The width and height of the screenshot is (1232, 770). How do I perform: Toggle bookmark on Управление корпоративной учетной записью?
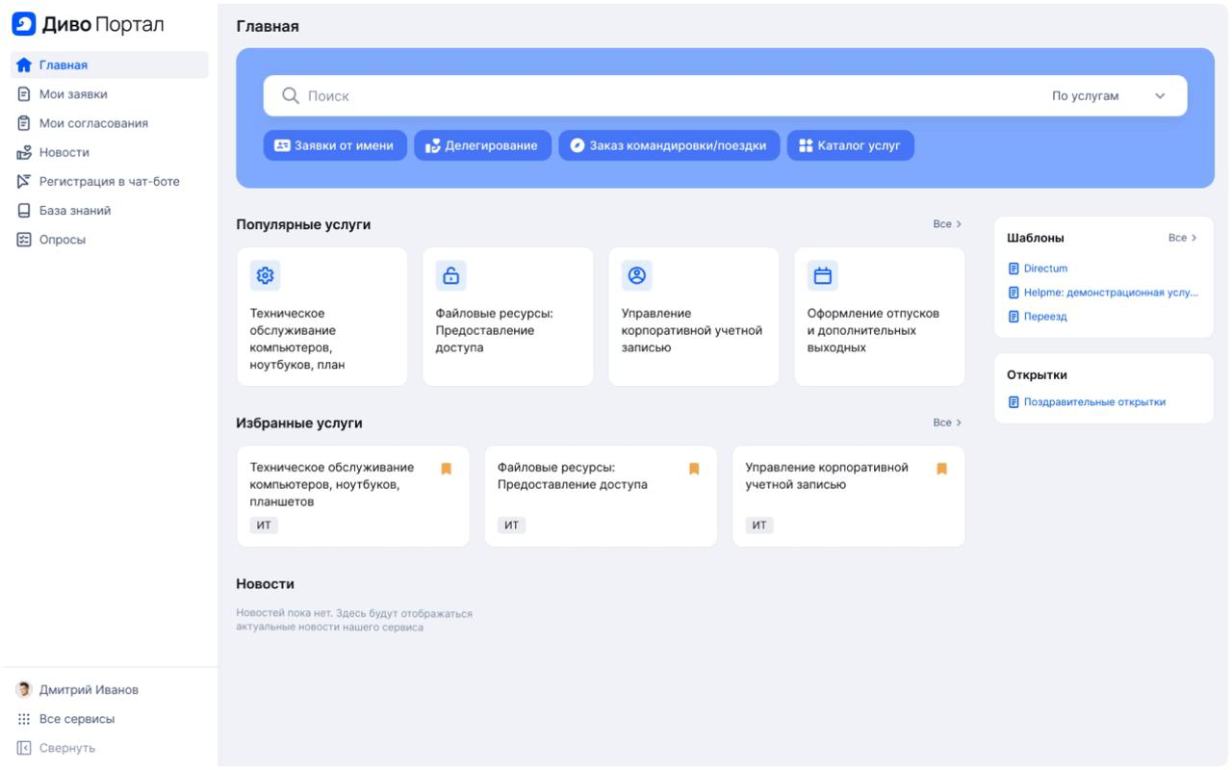942,468
